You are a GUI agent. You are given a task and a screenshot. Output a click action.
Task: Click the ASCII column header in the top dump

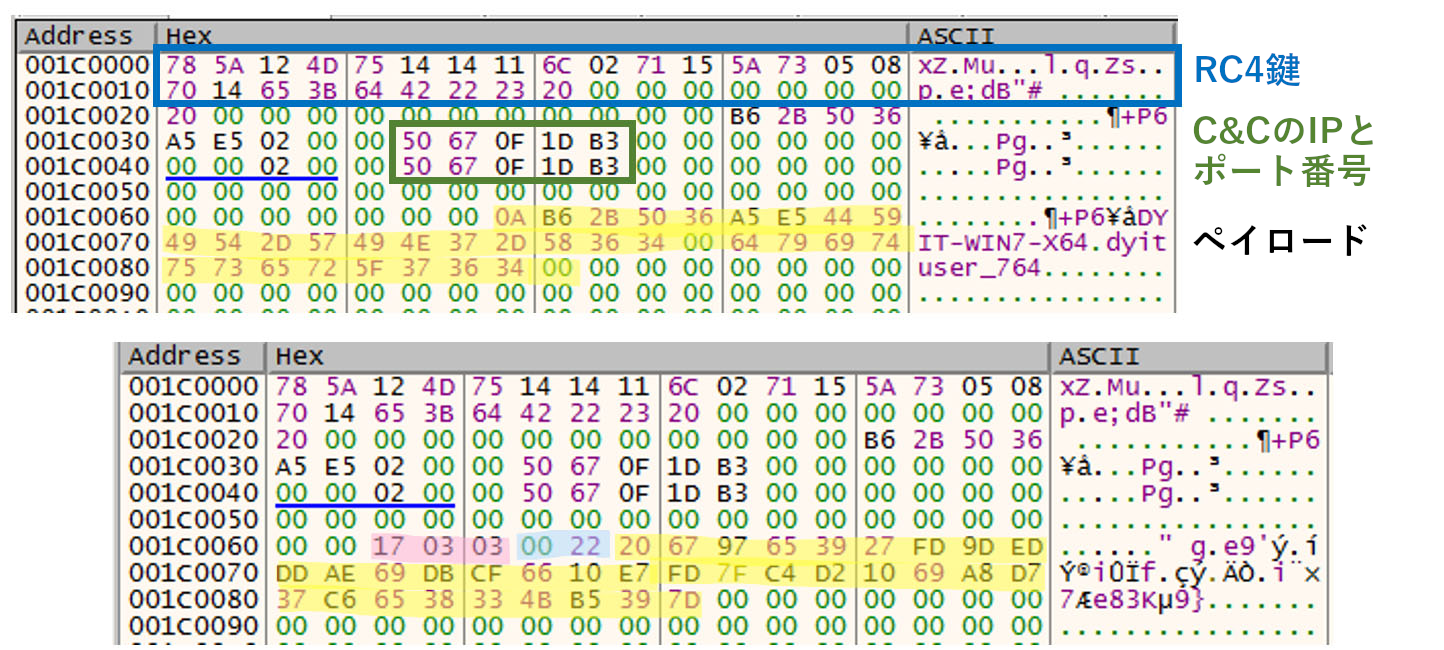click(x=956, y=37)
